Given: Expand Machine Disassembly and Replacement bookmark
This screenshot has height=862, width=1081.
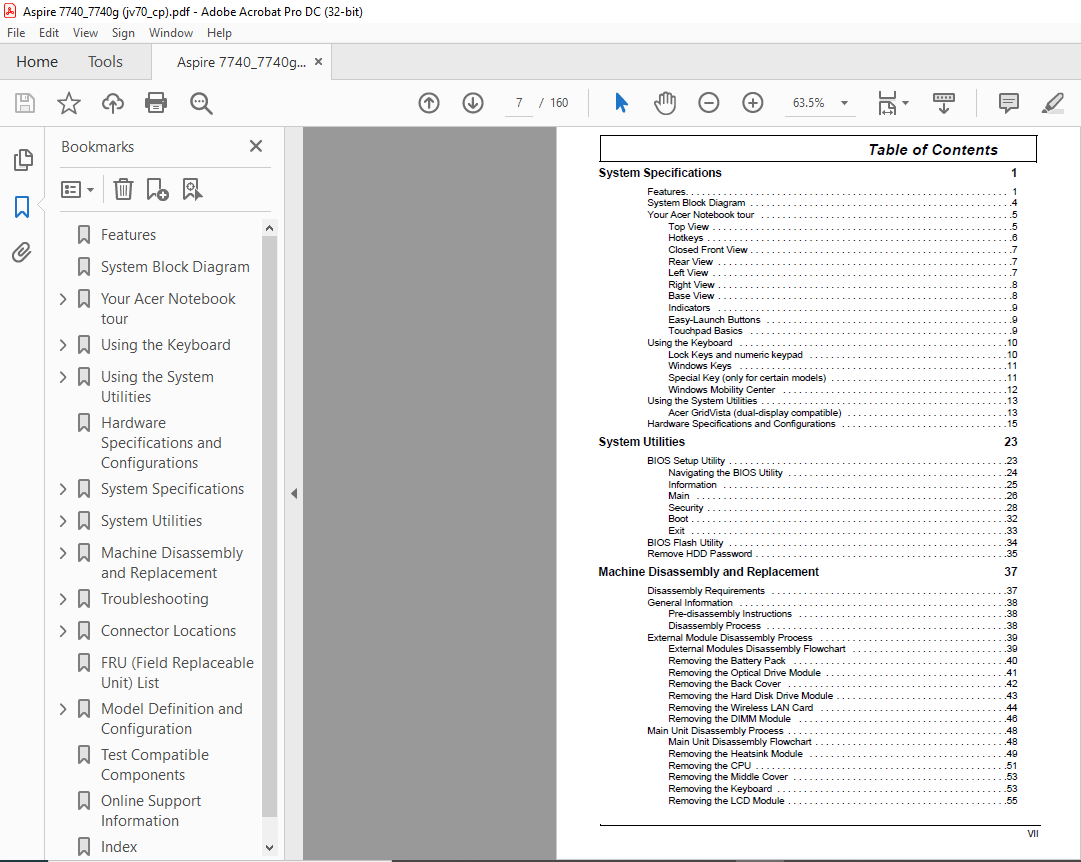Looking at the screenshot, I should tap(63, 553).
